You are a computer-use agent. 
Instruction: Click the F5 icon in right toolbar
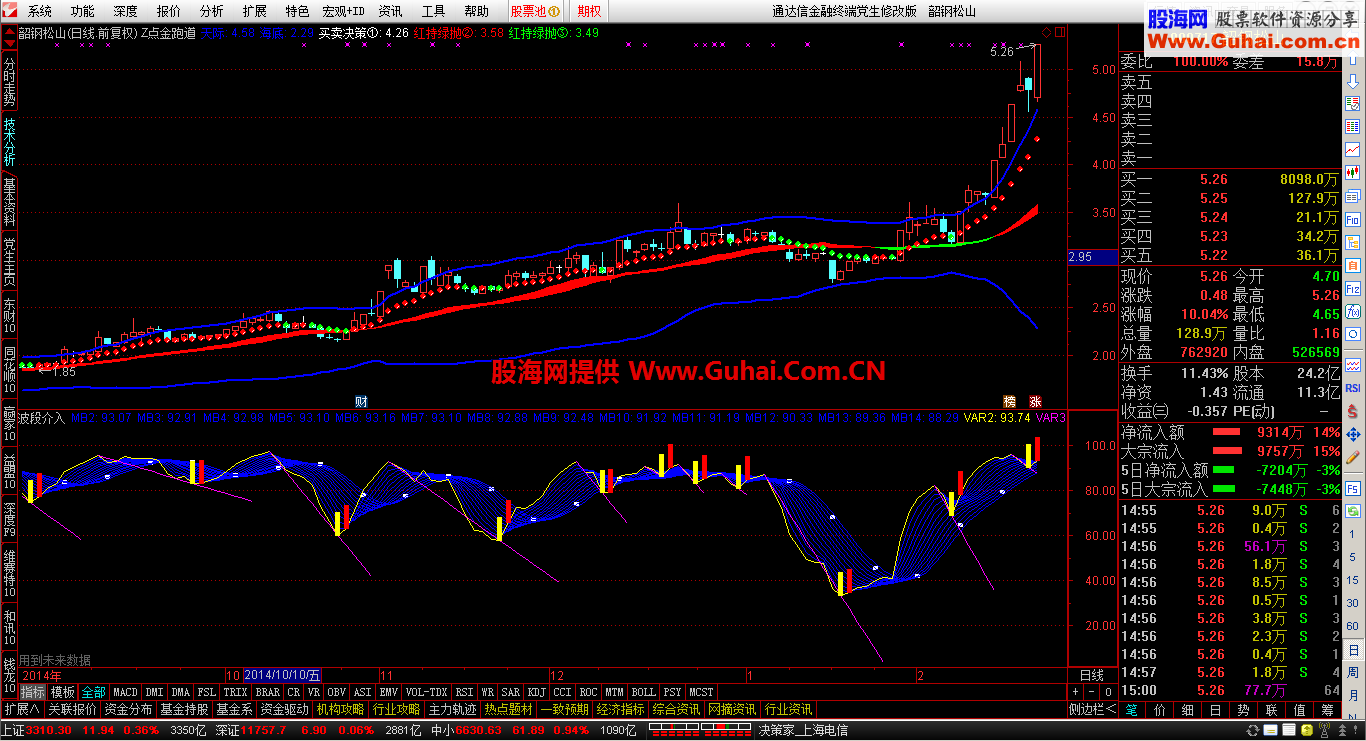[x=1352, y=488]
